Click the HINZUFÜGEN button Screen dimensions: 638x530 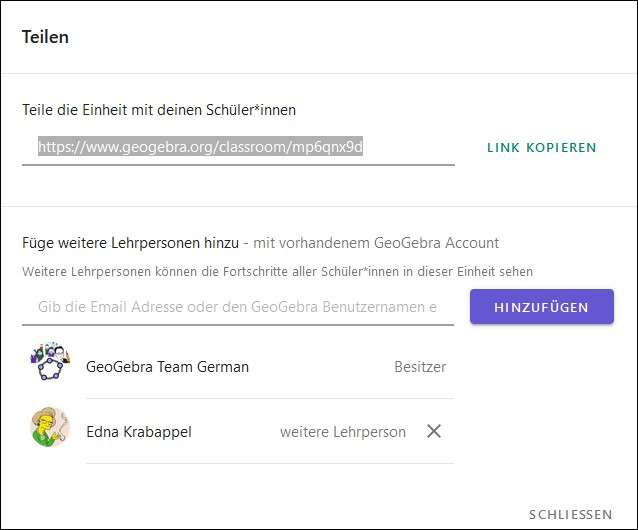point(542,307)
